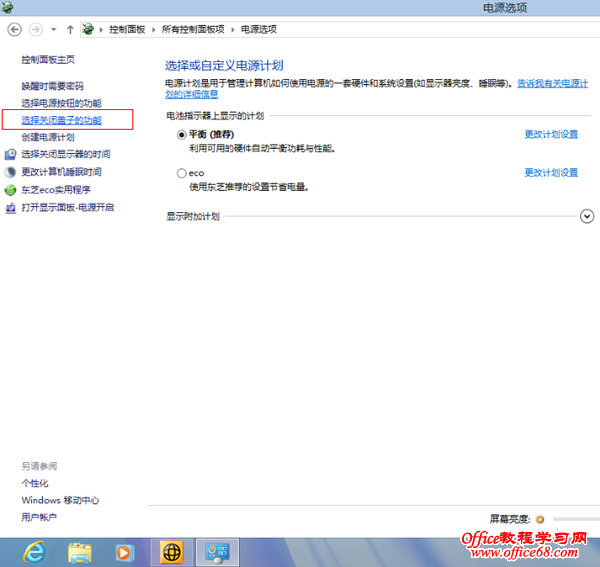Open 用户帐户 link
600x567 pixels.
pyautogui.click(x=39, y=517)
